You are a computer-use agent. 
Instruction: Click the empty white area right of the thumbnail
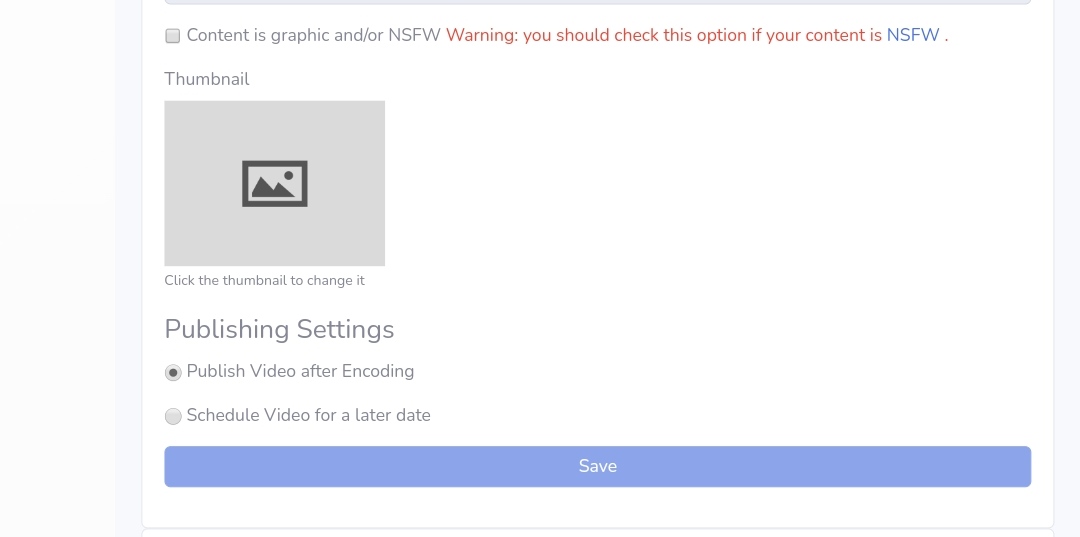708,183
